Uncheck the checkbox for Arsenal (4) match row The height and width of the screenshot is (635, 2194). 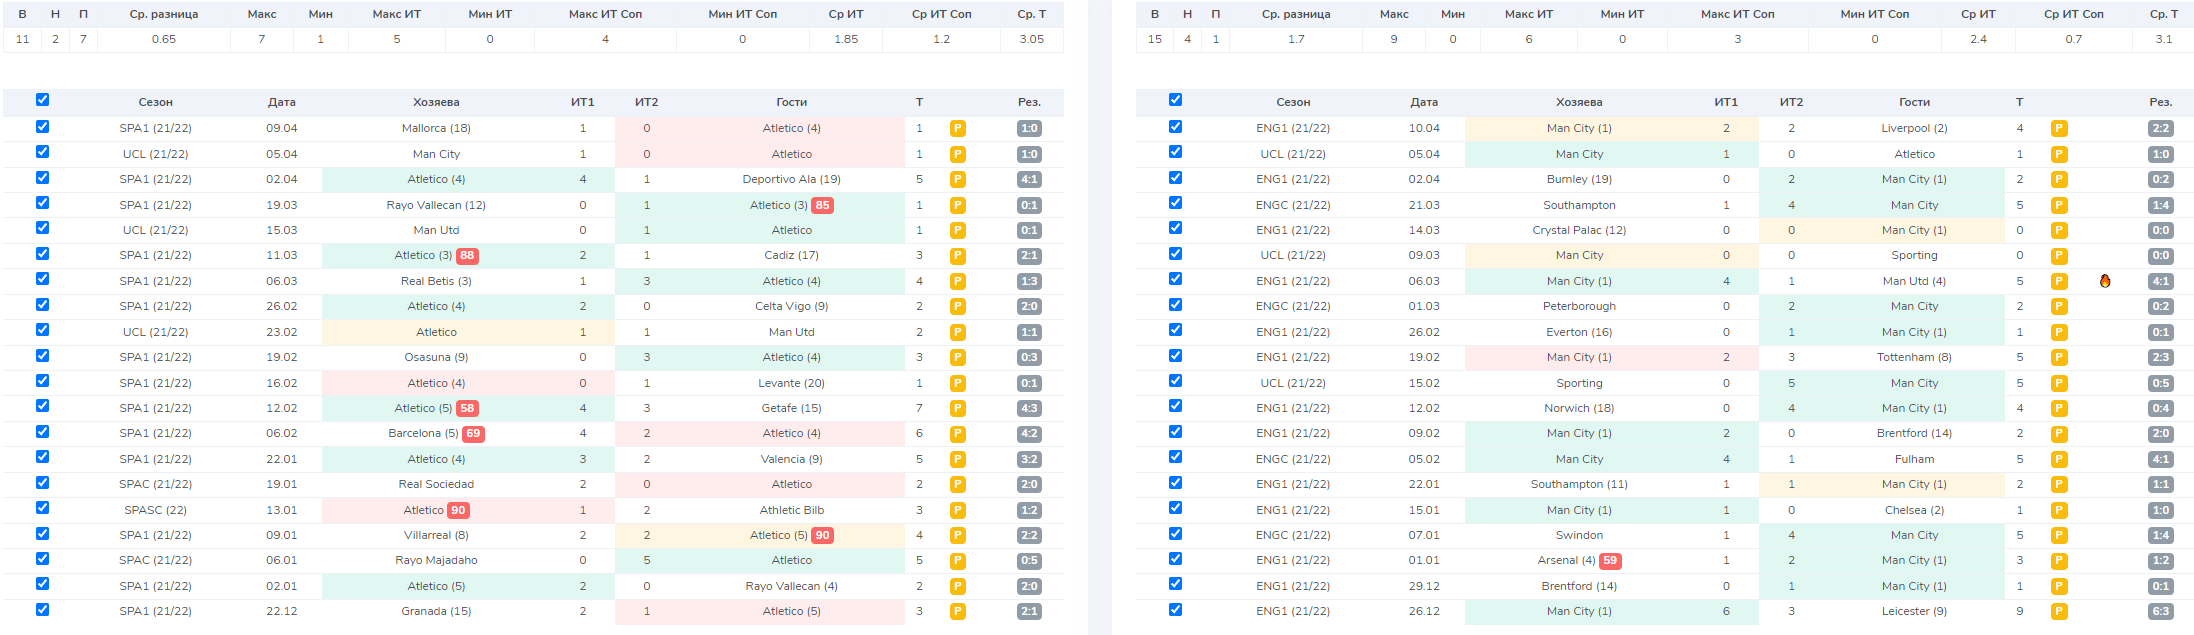pyautogui.click(x=1175, y=559)
